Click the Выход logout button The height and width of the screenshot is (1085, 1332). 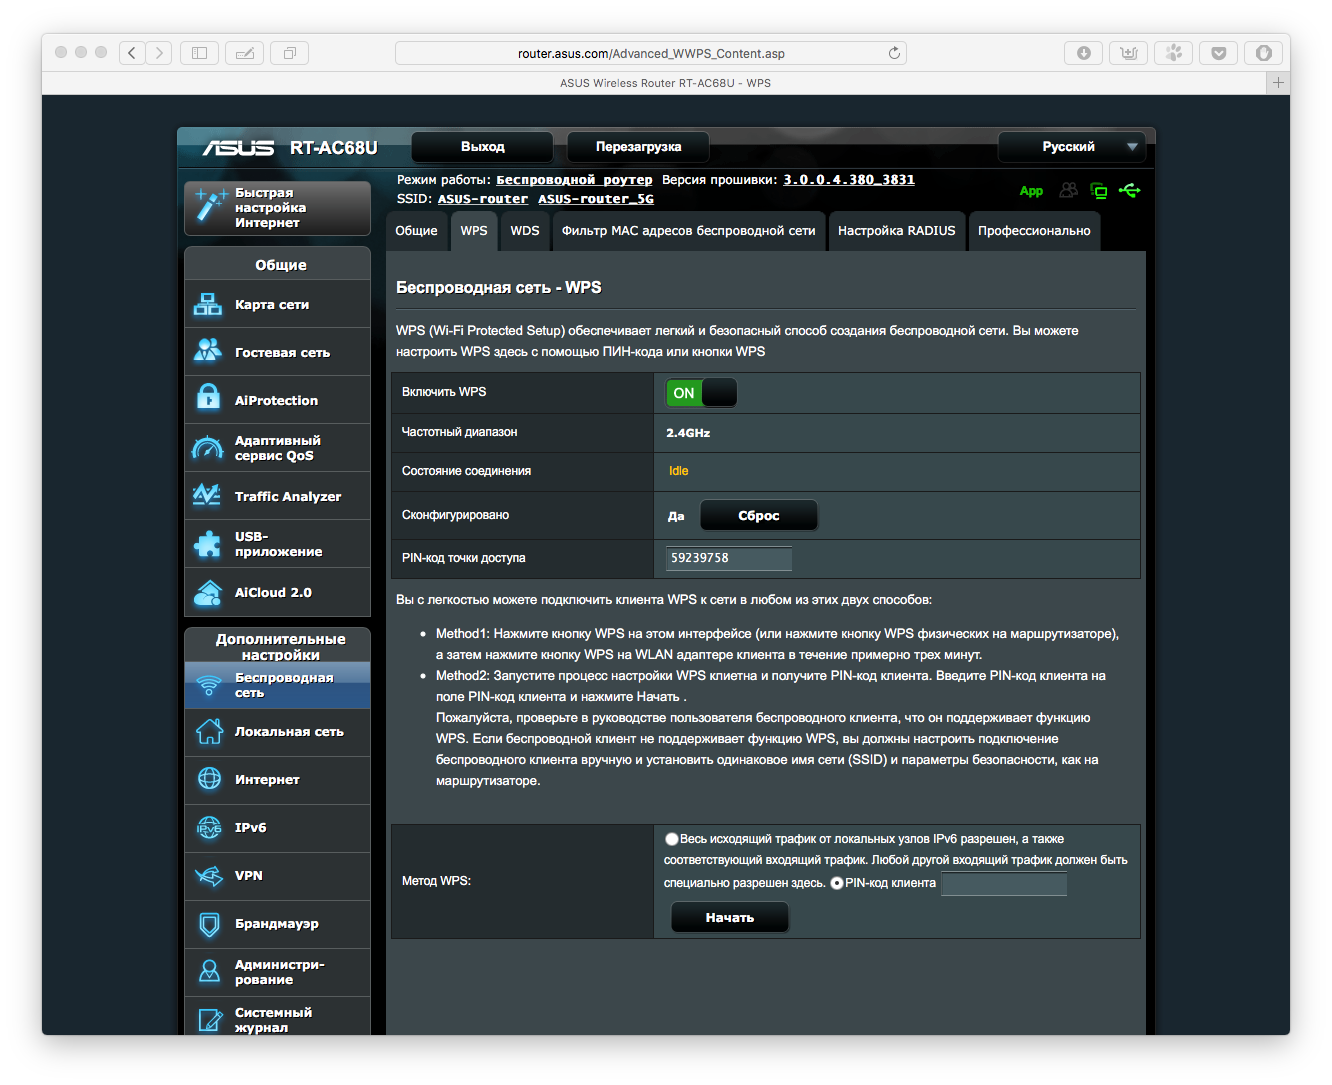pyautogui.click(x=482, y=147)
